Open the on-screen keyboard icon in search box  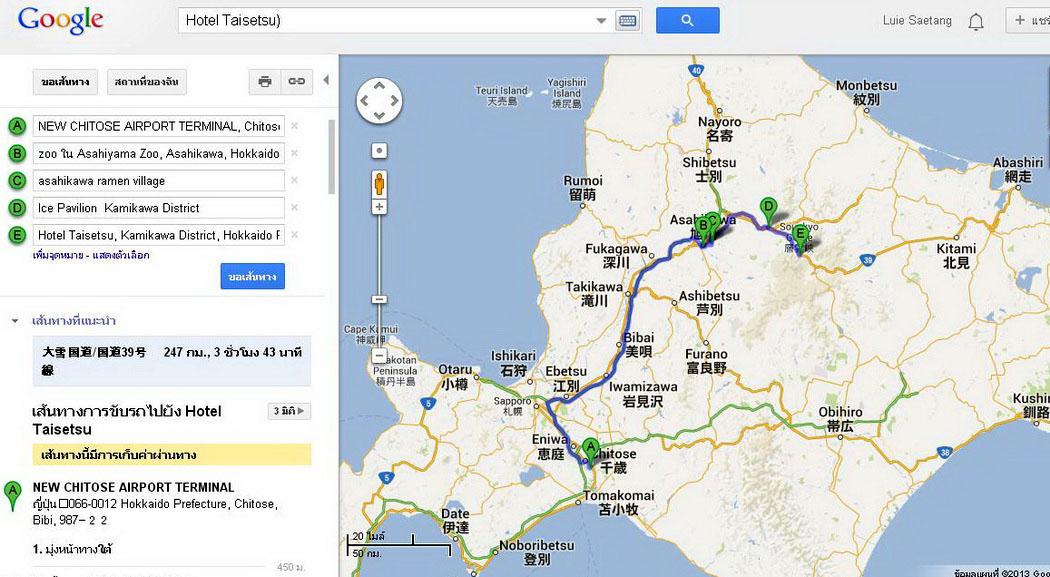pyautogui.click(x=627, y=21)
